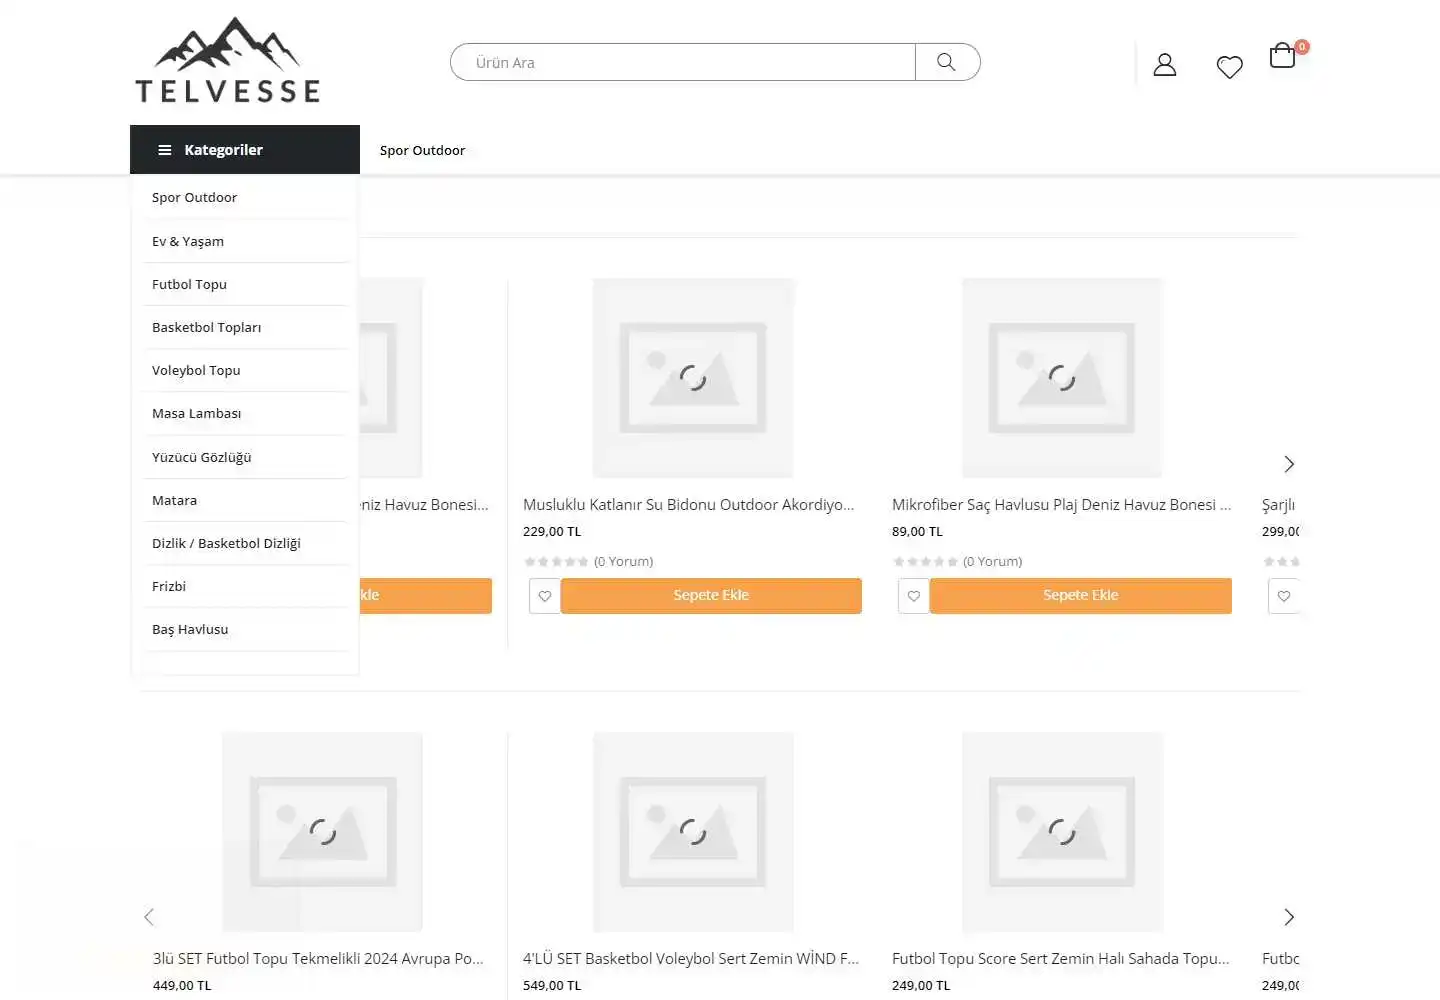Show next products in first carousel

(x=1289, y=464)
